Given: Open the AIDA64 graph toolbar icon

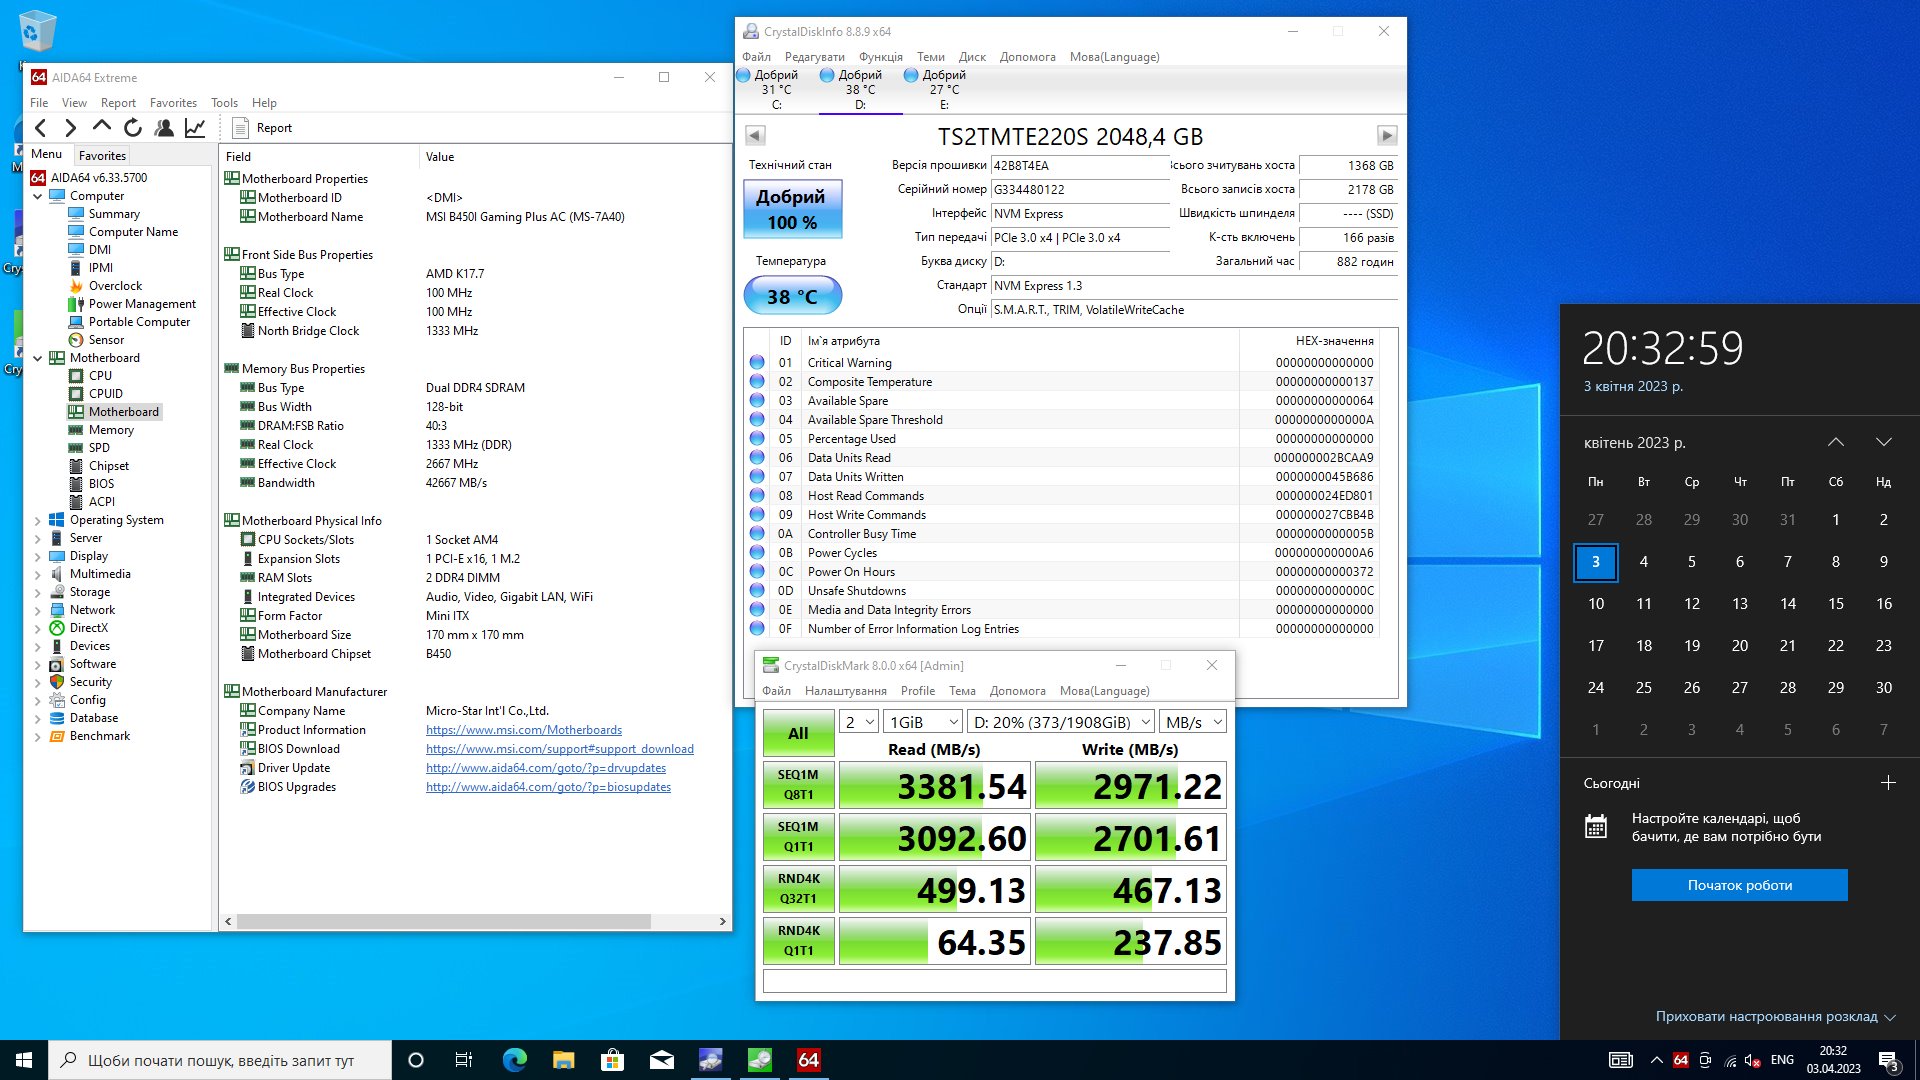Looking at the screenshot, I should pos(195,128).
